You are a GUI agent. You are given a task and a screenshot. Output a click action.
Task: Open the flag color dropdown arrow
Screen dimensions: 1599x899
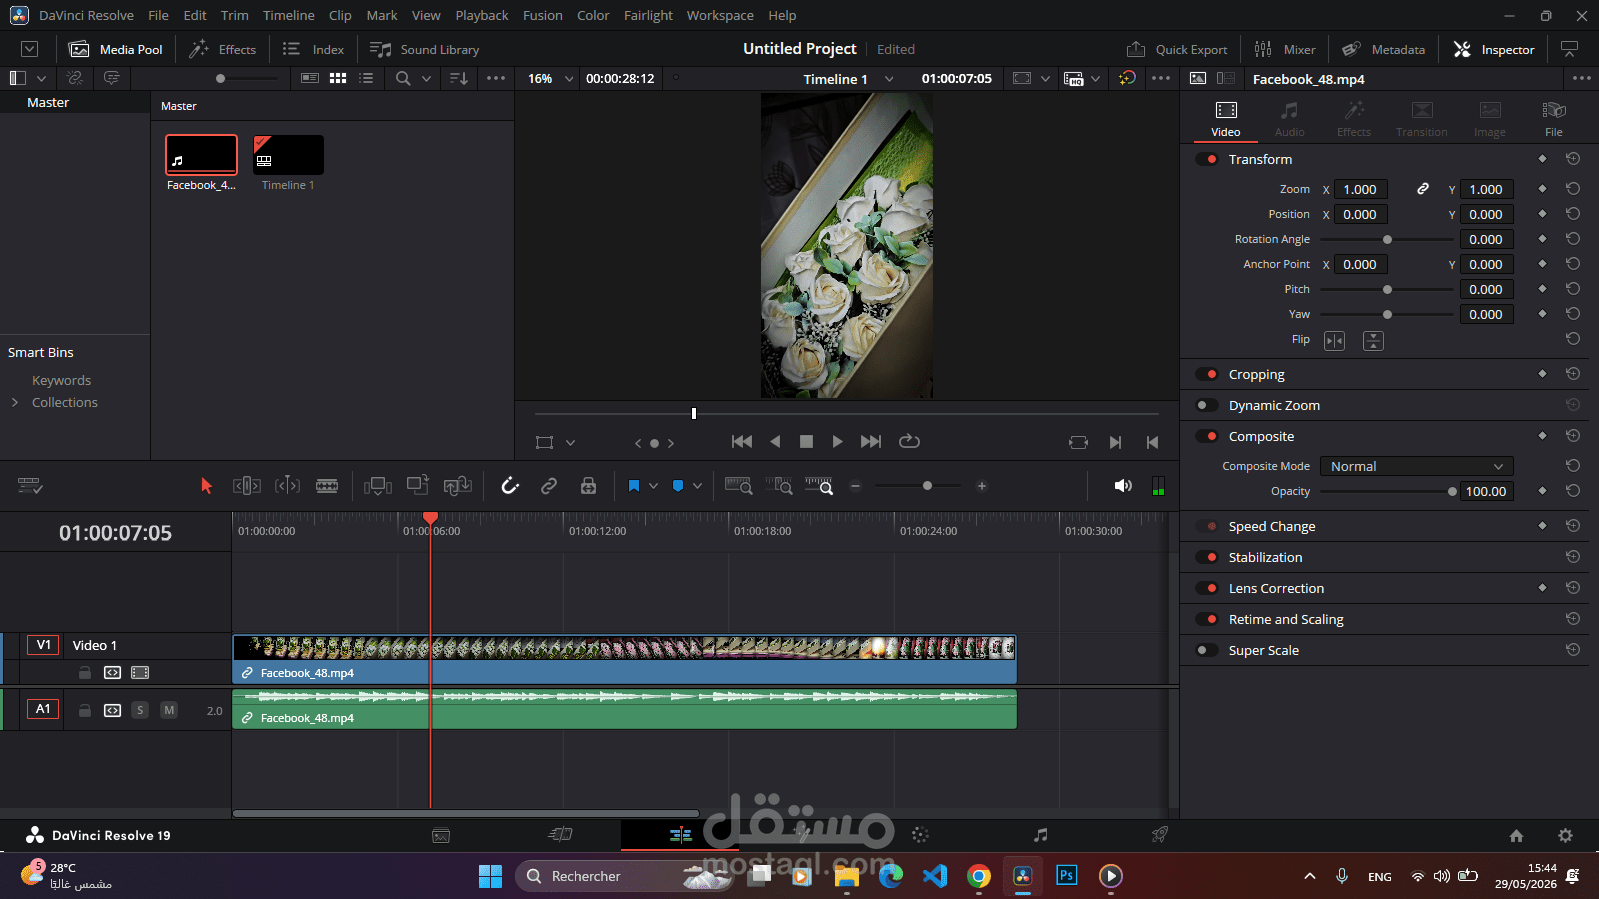click(x=653, y=486)
